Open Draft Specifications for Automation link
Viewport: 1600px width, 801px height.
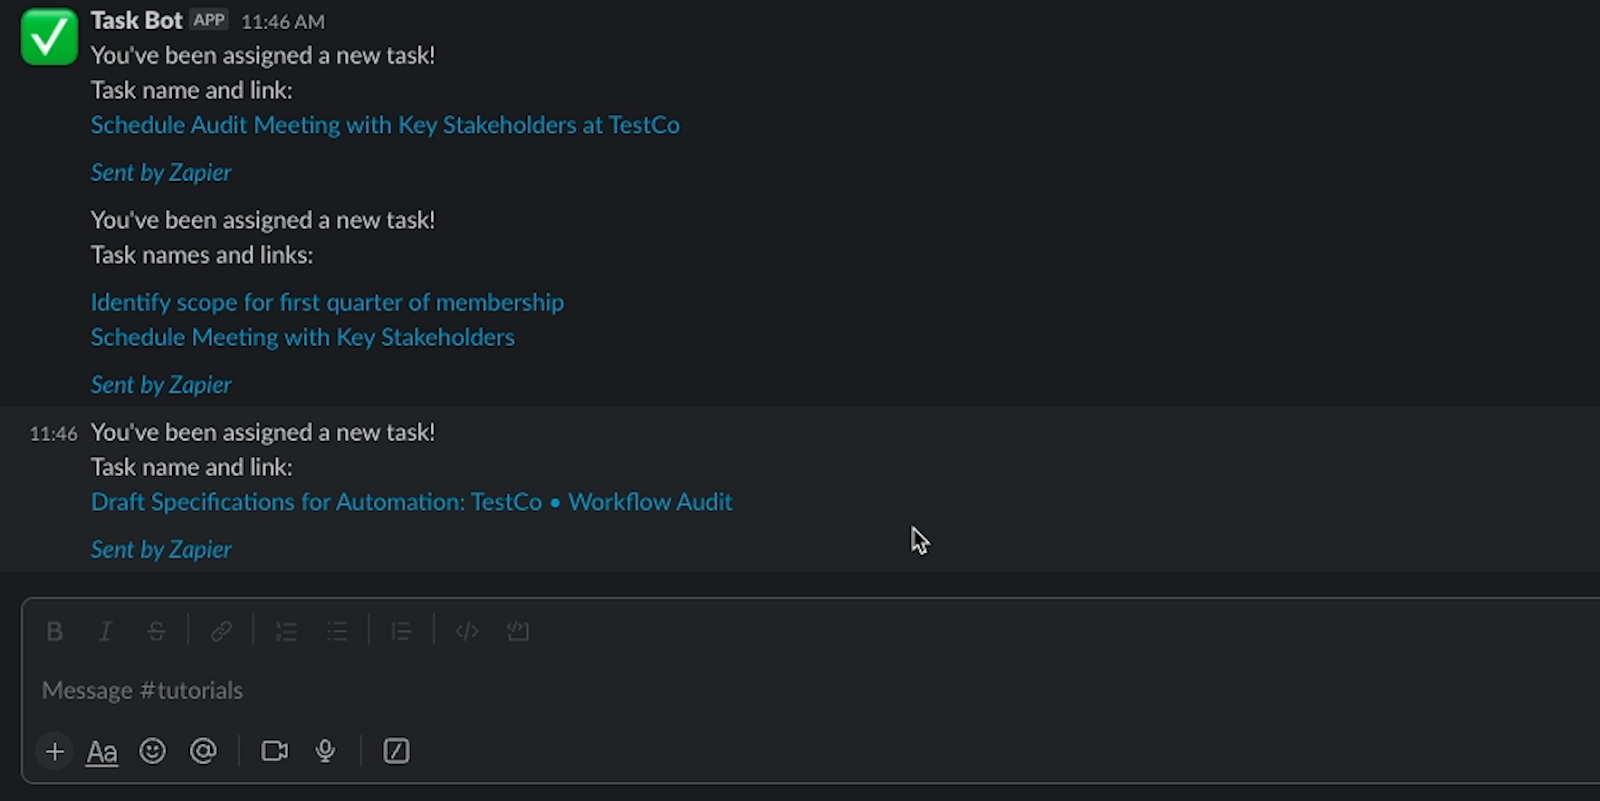click(x=411, y=502)
